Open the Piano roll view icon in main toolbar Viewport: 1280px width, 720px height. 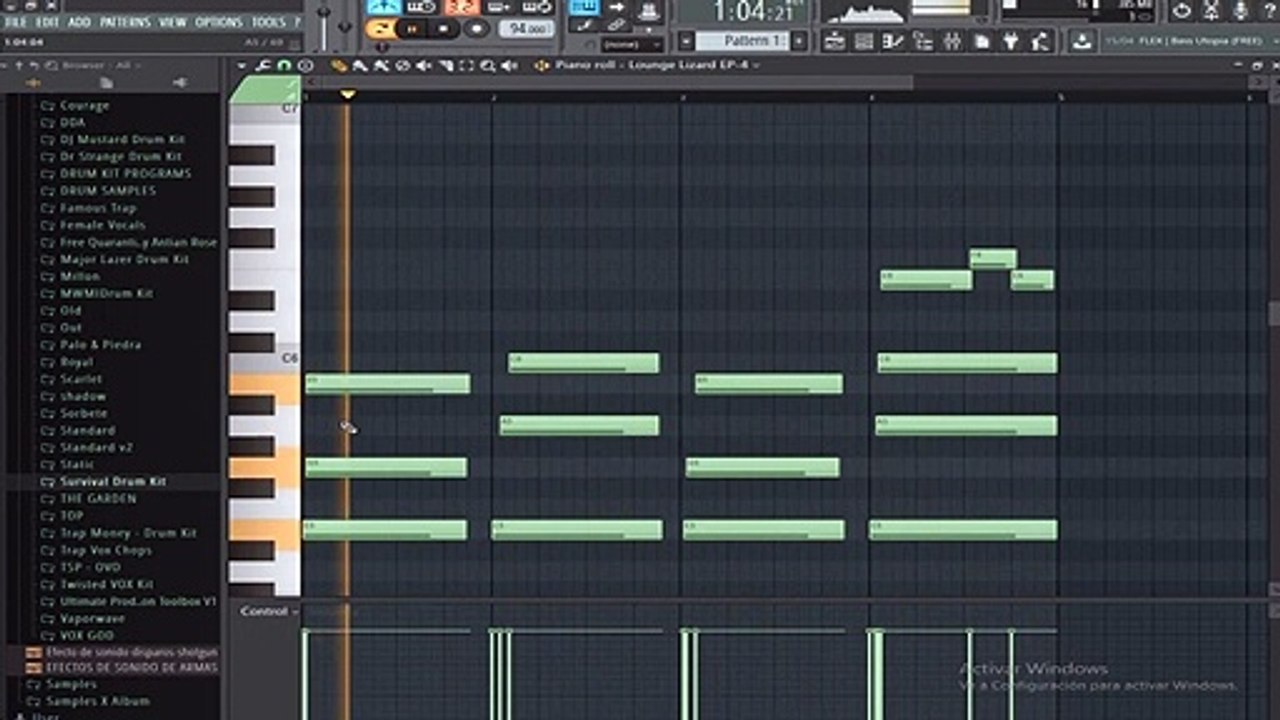click(x=892, y=41)
